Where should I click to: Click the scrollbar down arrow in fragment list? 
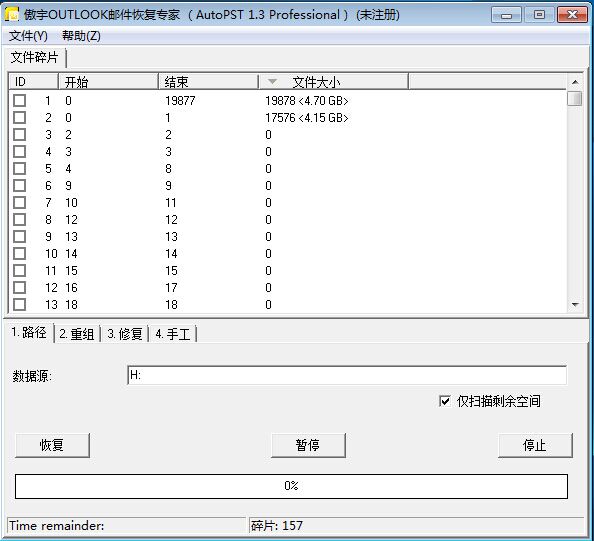click(575, 305)
